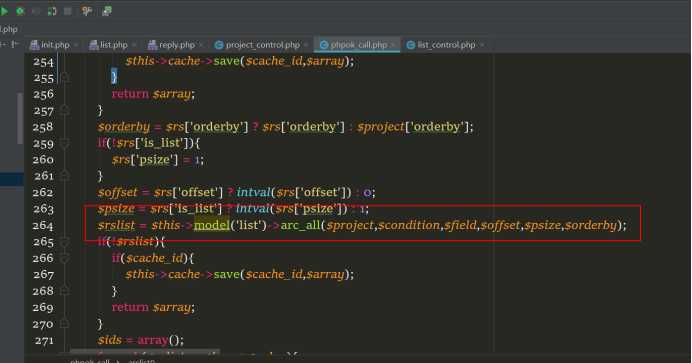
Task: Click 'return $array;' on line 269
Action: click(x=153, y=307)
